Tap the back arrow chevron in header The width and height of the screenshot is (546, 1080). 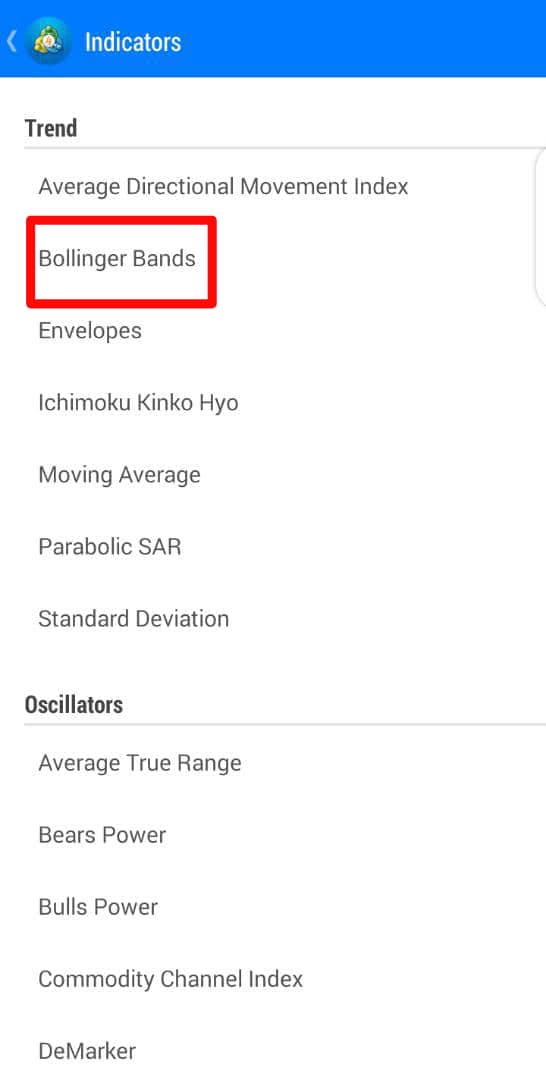[11, 41]
